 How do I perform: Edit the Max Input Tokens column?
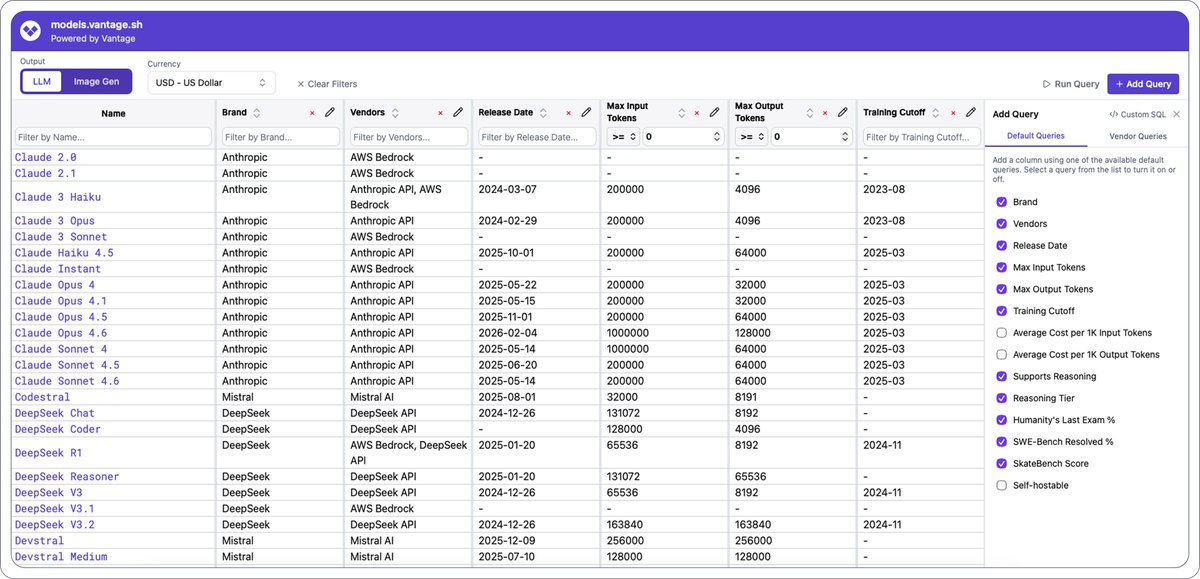coord(714,113)
